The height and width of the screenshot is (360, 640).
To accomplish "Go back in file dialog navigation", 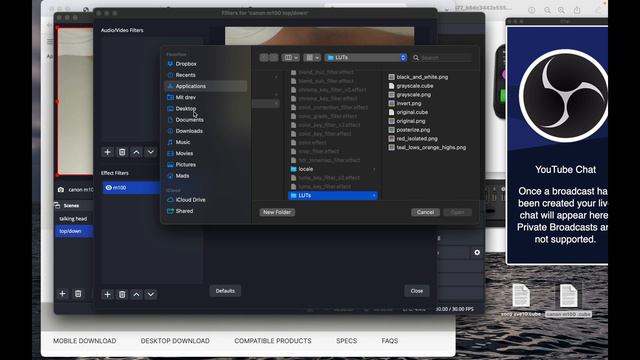I will [x=264, y=58].
